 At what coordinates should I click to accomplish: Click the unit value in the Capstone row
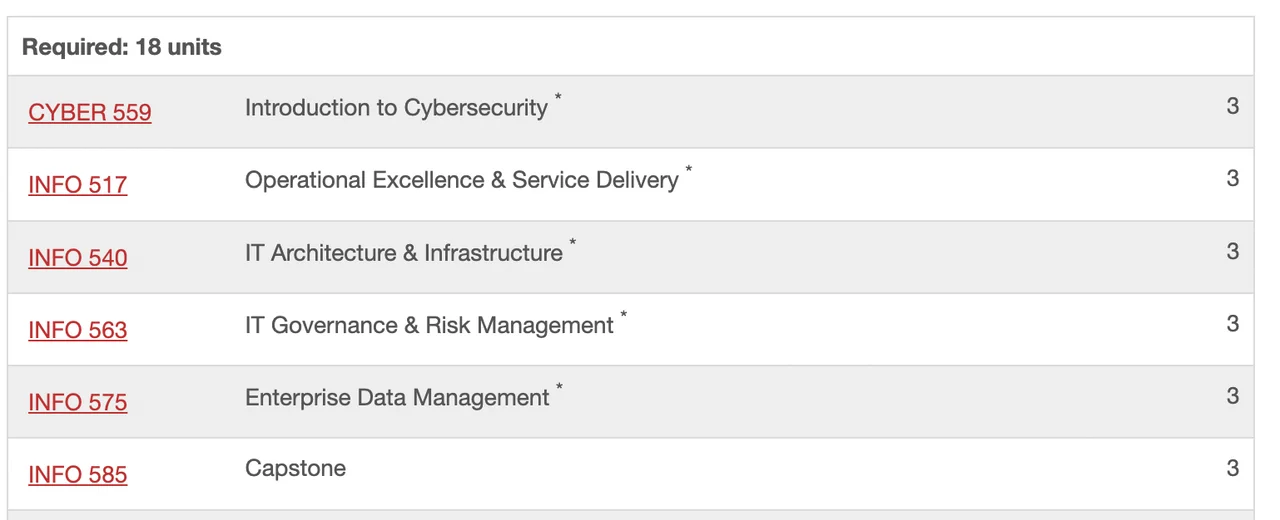[1232, 468]
